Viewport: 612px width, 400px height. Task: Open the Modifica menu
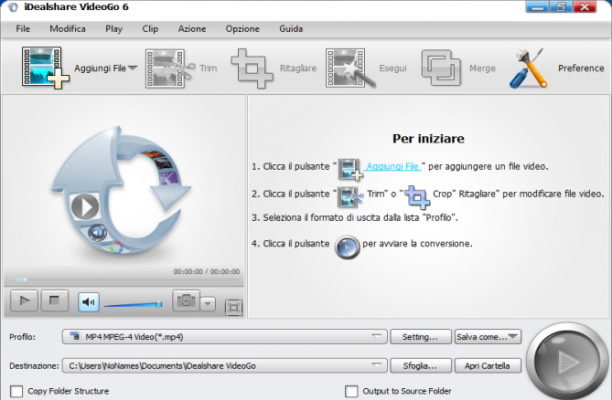click(68, 29)
